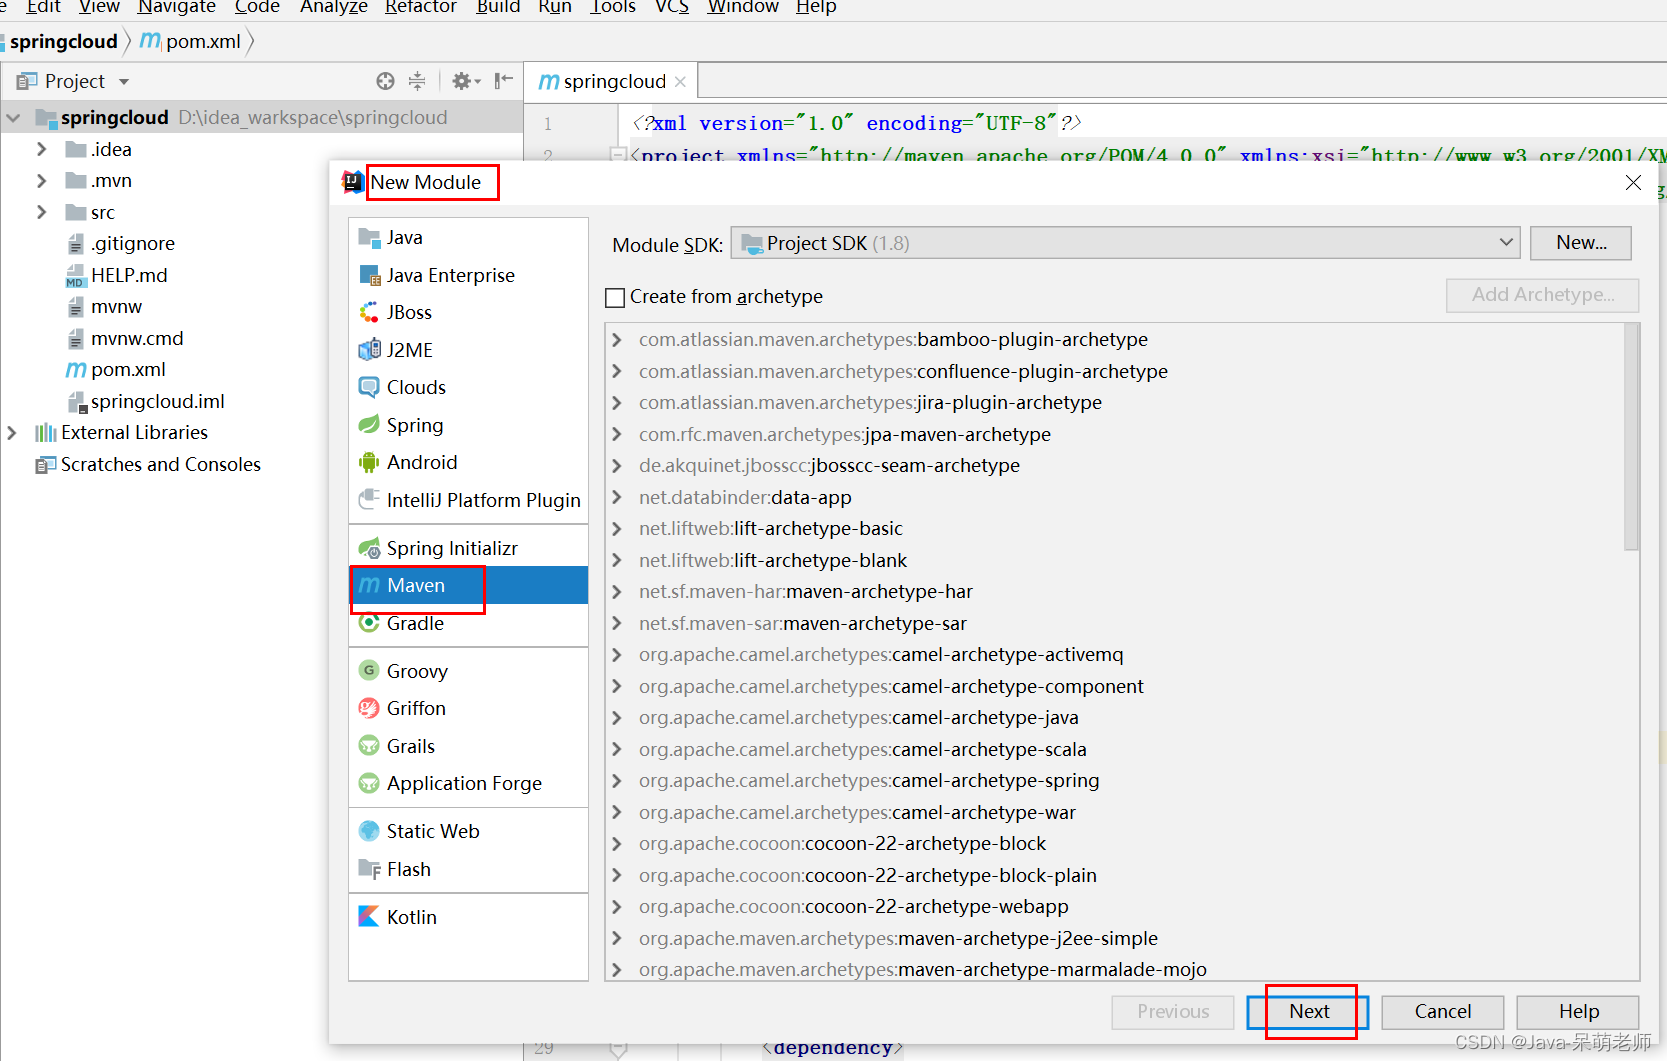Choose the J2ME module icon

tap(369, 350)
